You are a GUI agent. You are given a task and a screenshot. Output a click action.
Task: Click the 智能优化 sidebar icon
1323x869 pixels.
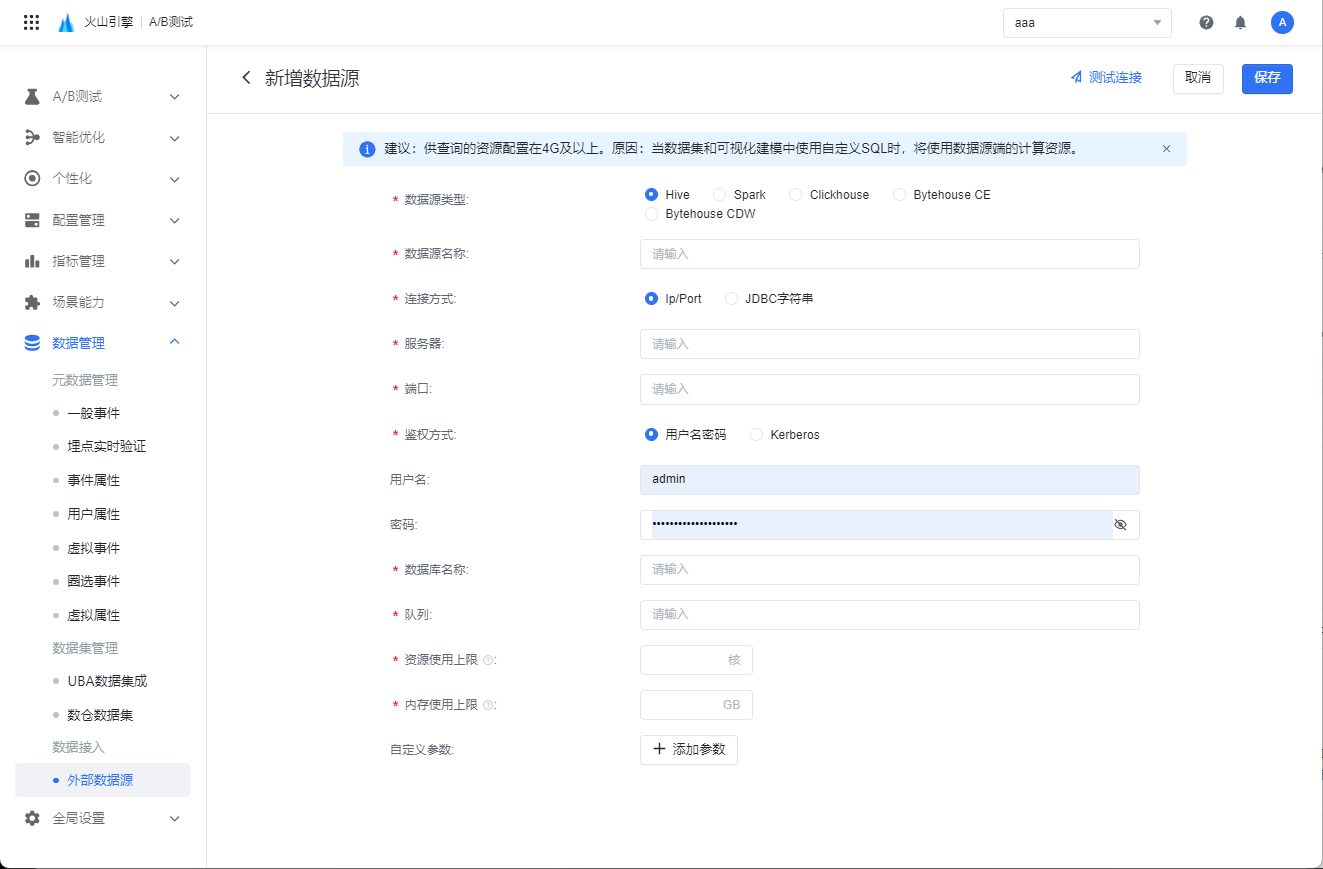(x=32, y=138)
